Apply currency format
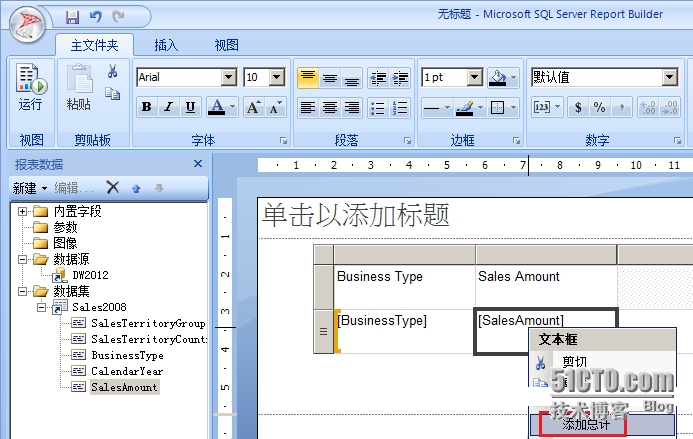Image resolution: width=693 pixels, height=439 pixels. click(578, 107)
